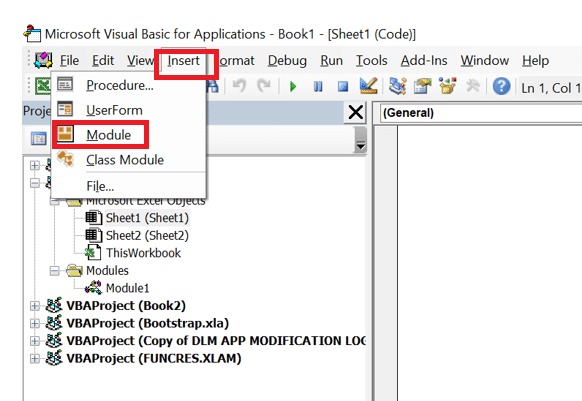Expand VBAProject (FUNCRES.XLAM) node

[x=35, y=359]
